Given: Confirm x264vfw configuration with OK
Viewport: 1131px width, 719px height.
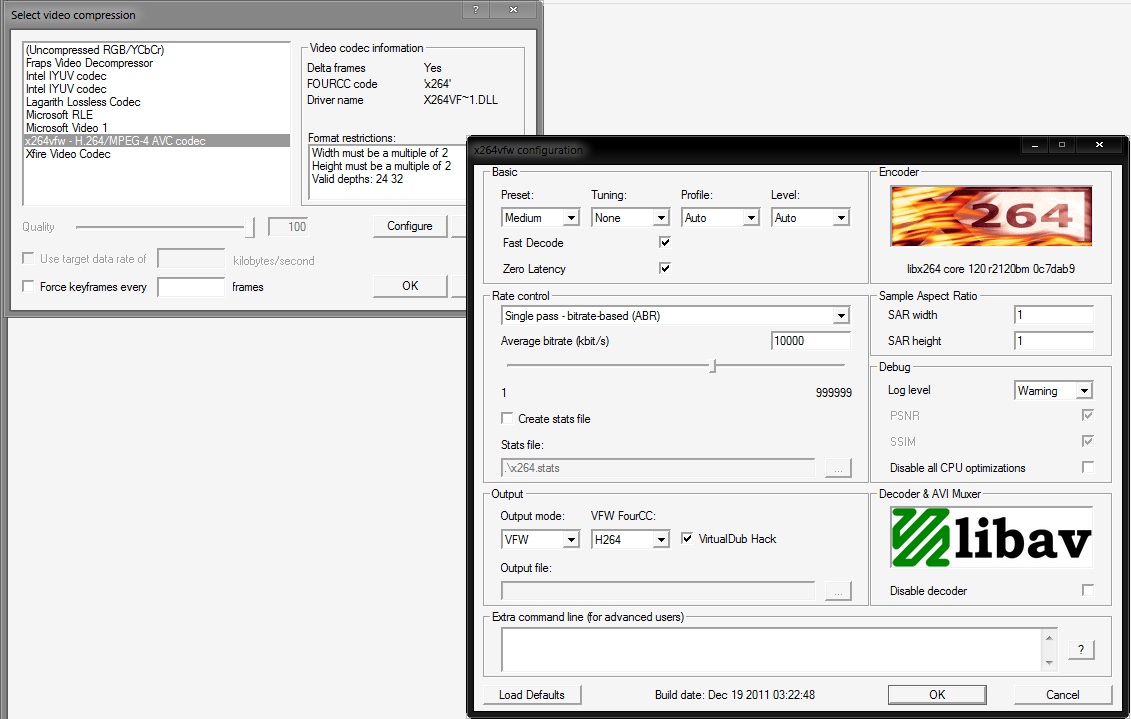Looking at the screenshot, I should click(x=937, y=694).
